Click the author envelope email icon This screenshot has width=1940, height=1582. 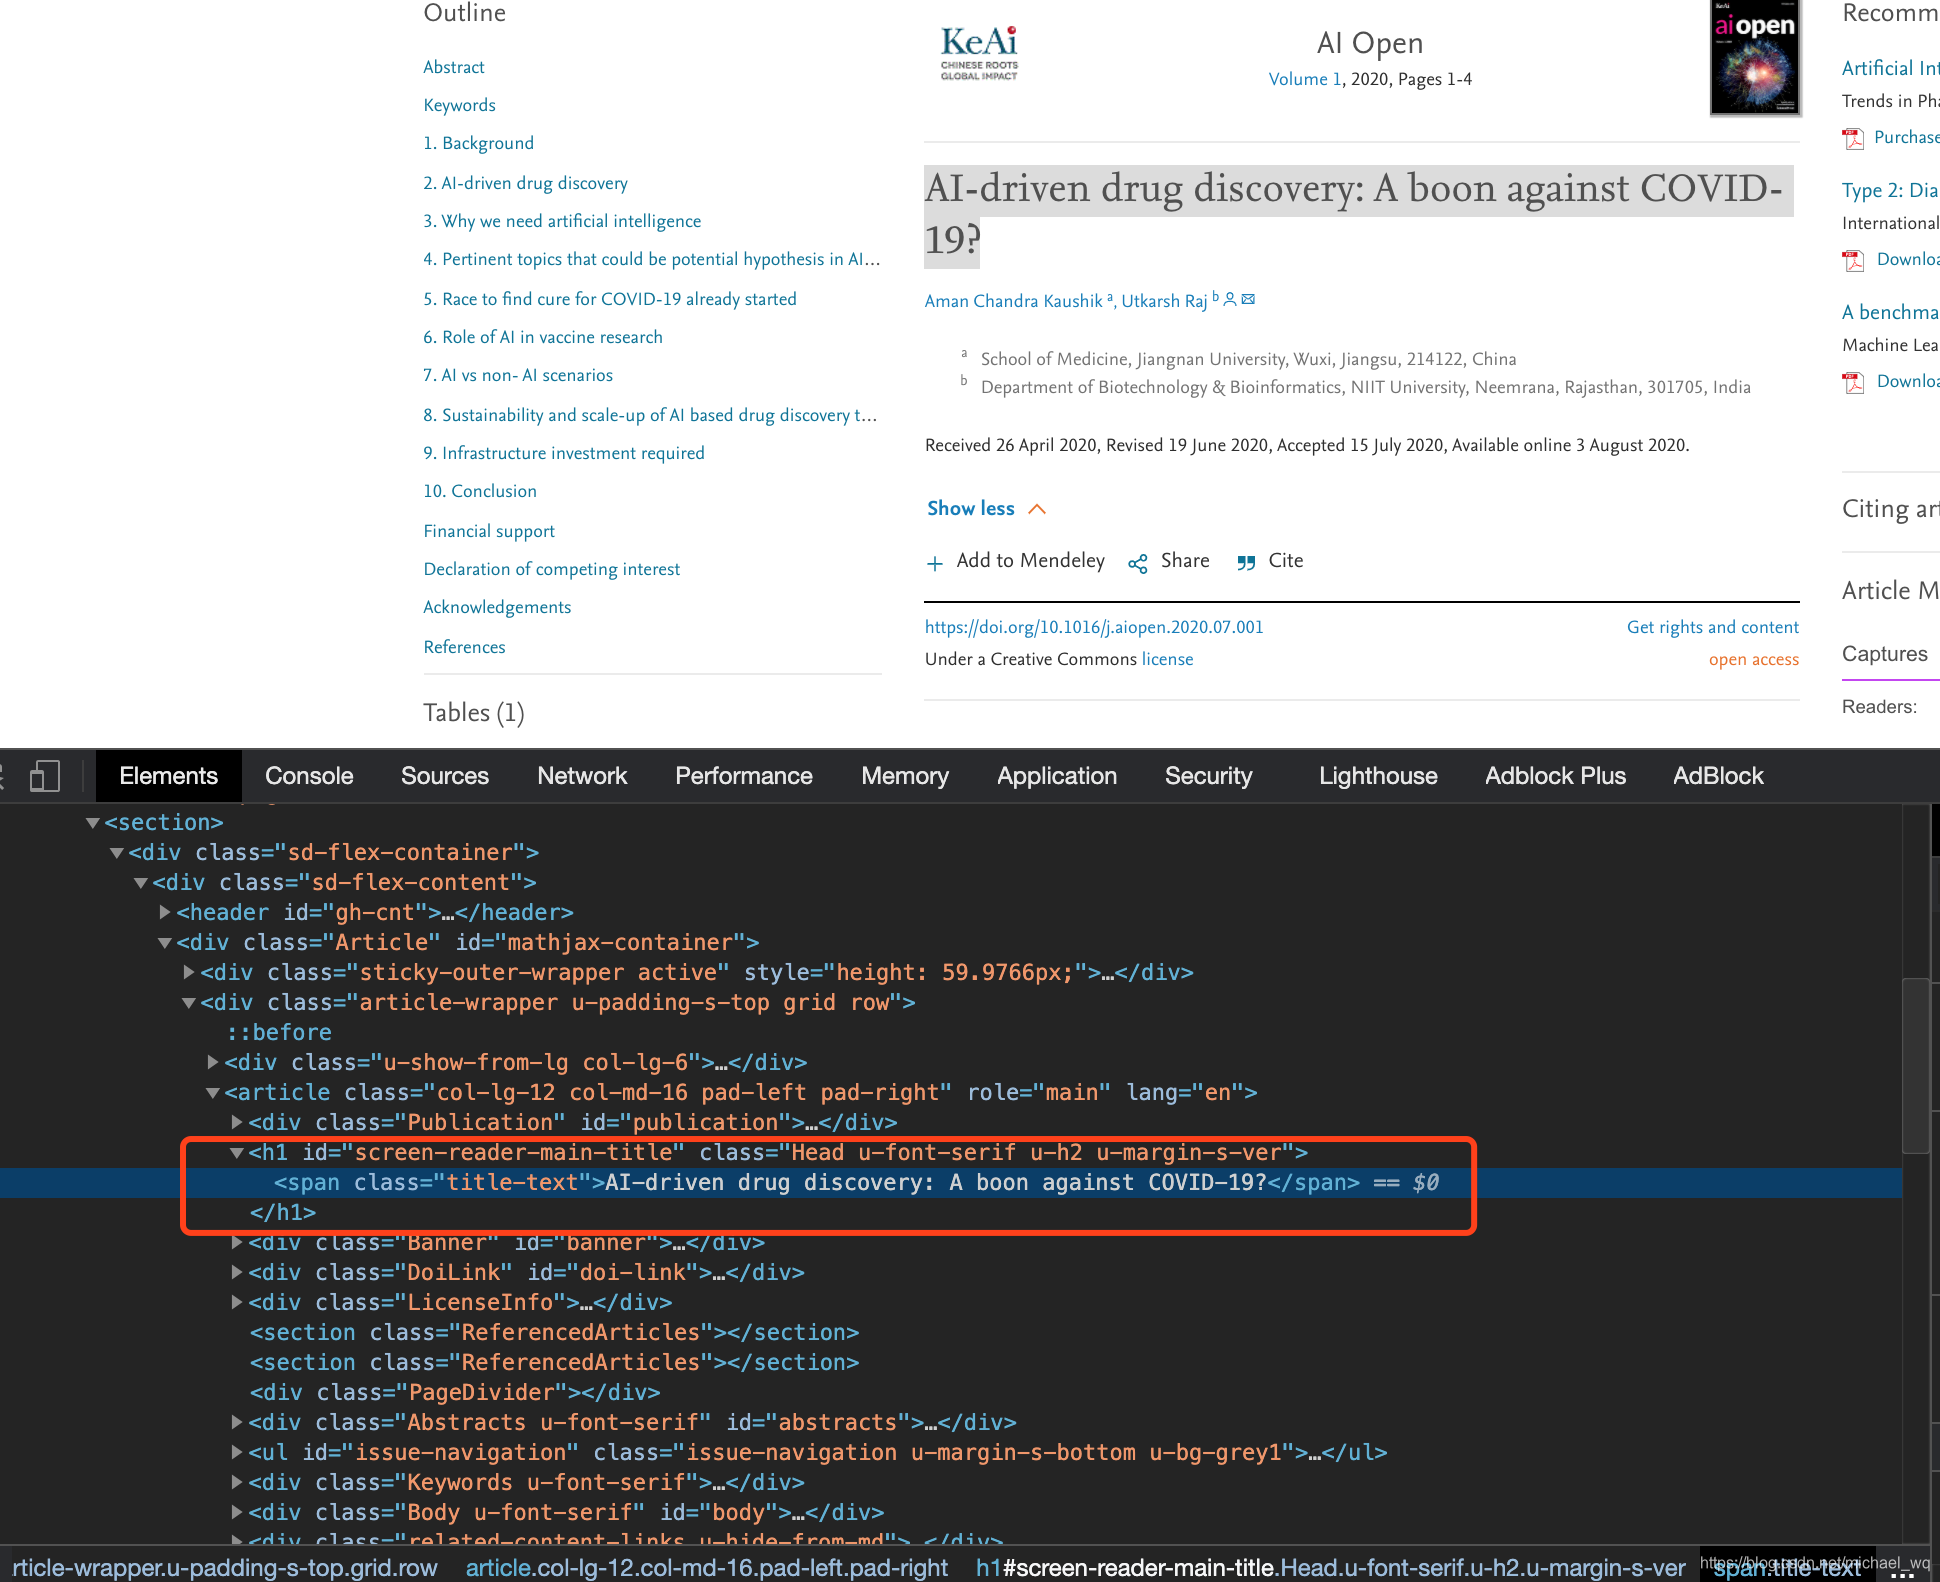click(1249, 299)
